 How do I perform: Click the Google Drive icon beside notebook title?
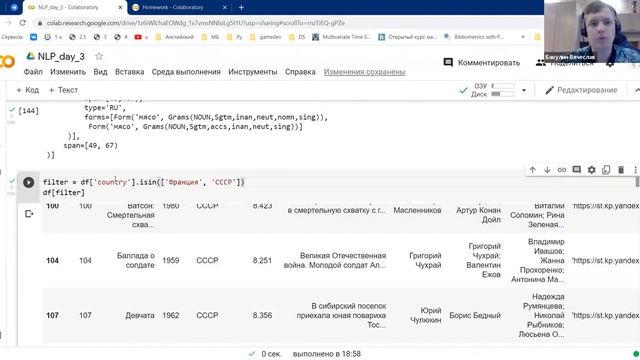[x=31, y=56]
